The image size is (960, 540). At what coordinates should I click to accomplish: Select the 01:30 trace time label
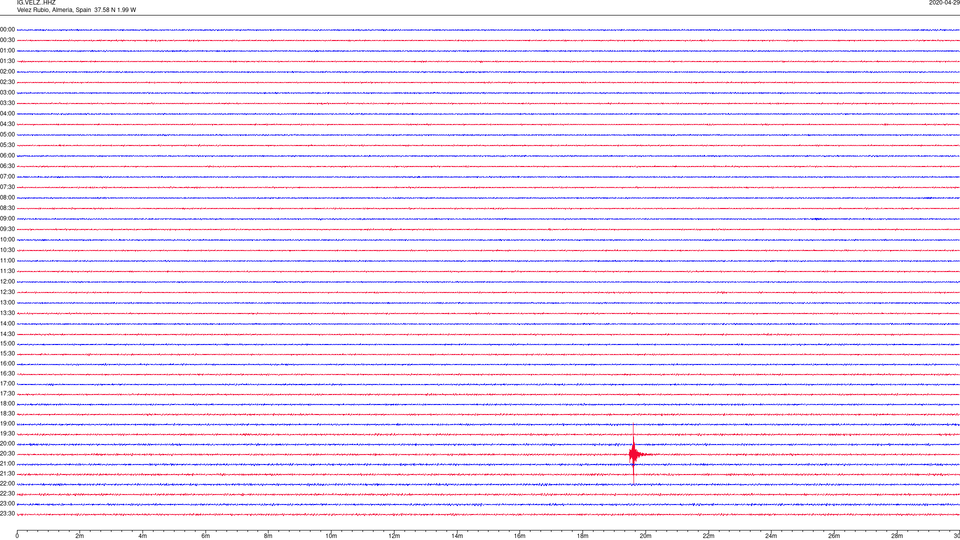coord(7,61)
